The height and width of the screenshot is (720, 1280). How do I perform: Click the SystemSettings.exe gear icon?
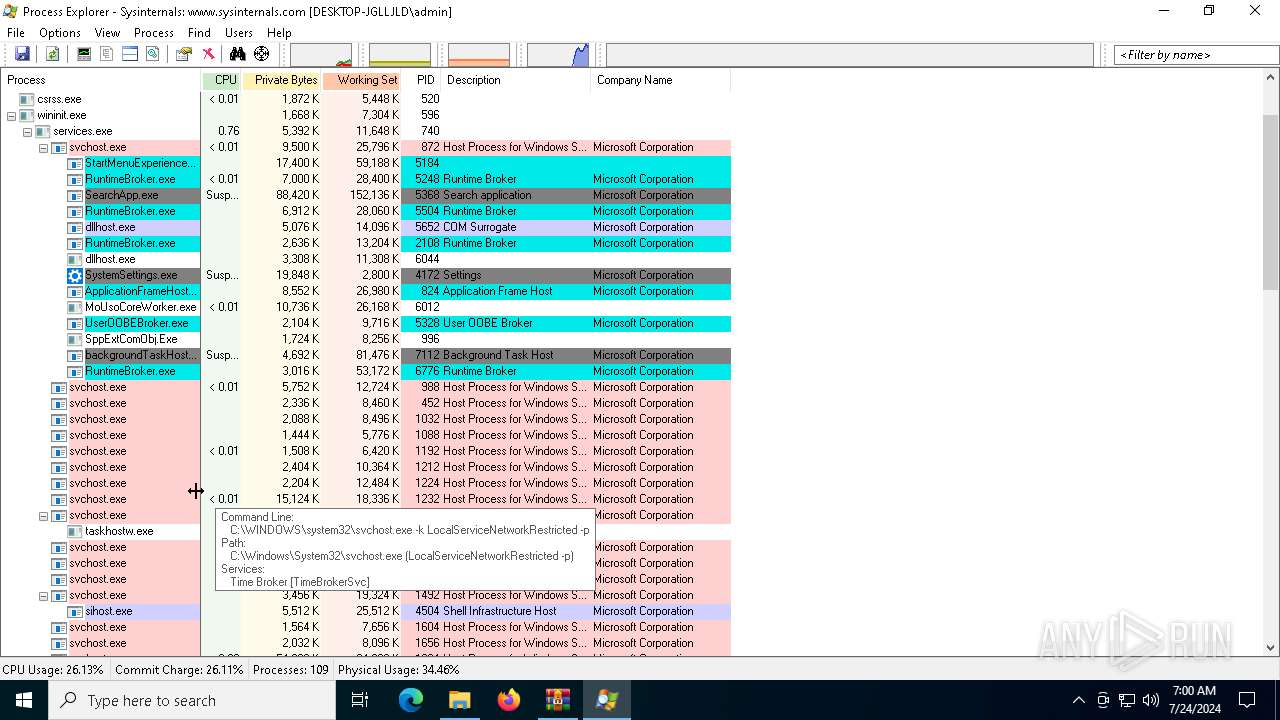click(75, 275)
